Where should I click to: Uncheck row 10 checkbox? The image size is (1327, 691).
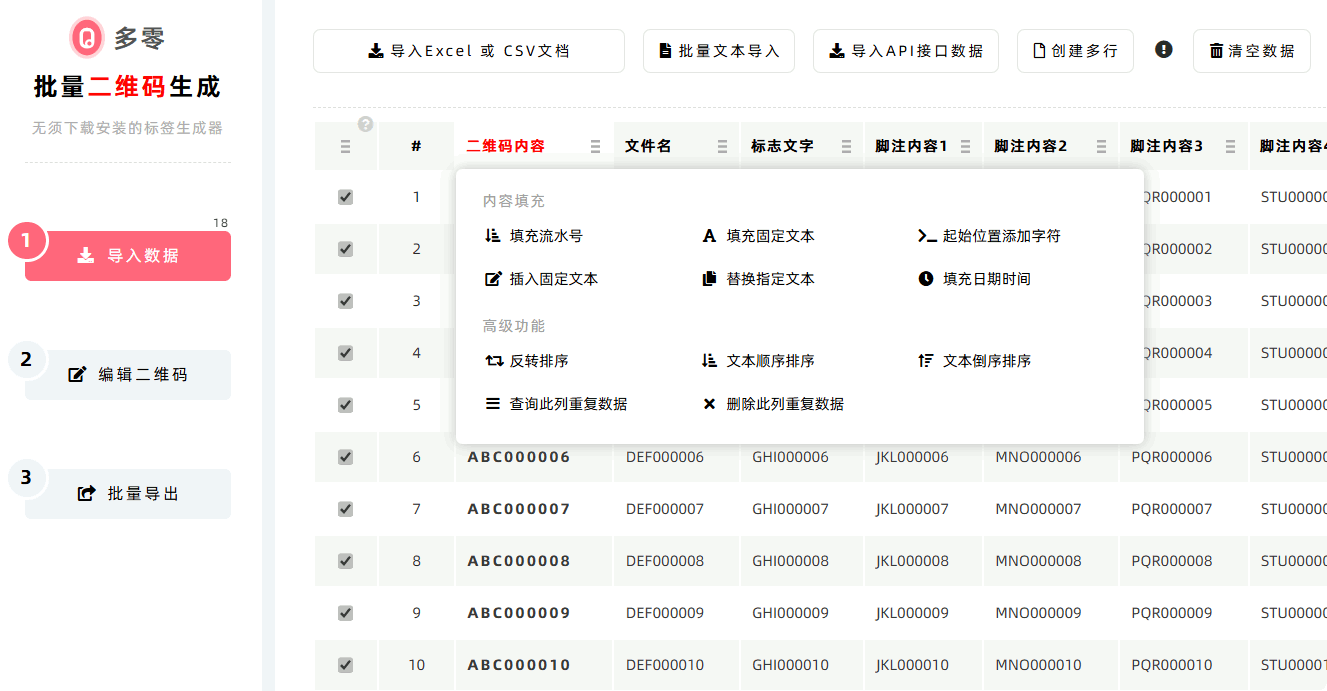click(x=346, y=665)
